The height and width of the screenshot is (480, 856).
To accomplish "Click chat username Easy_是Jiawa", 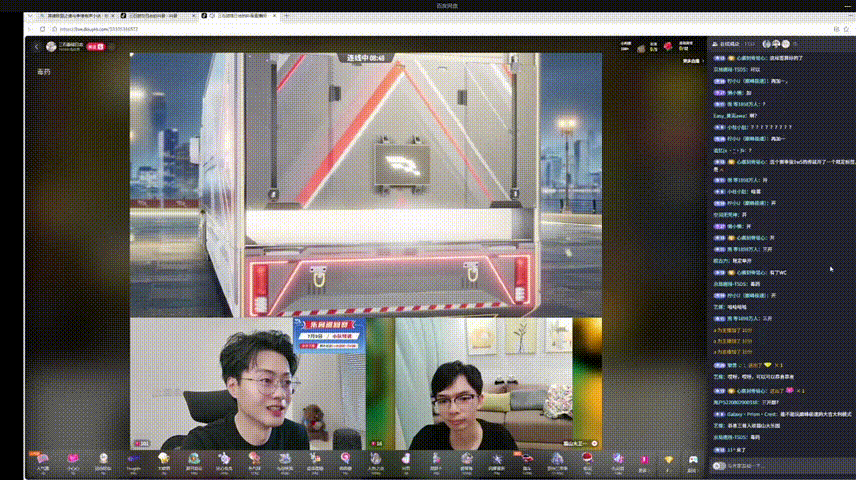I will point(730,116).
